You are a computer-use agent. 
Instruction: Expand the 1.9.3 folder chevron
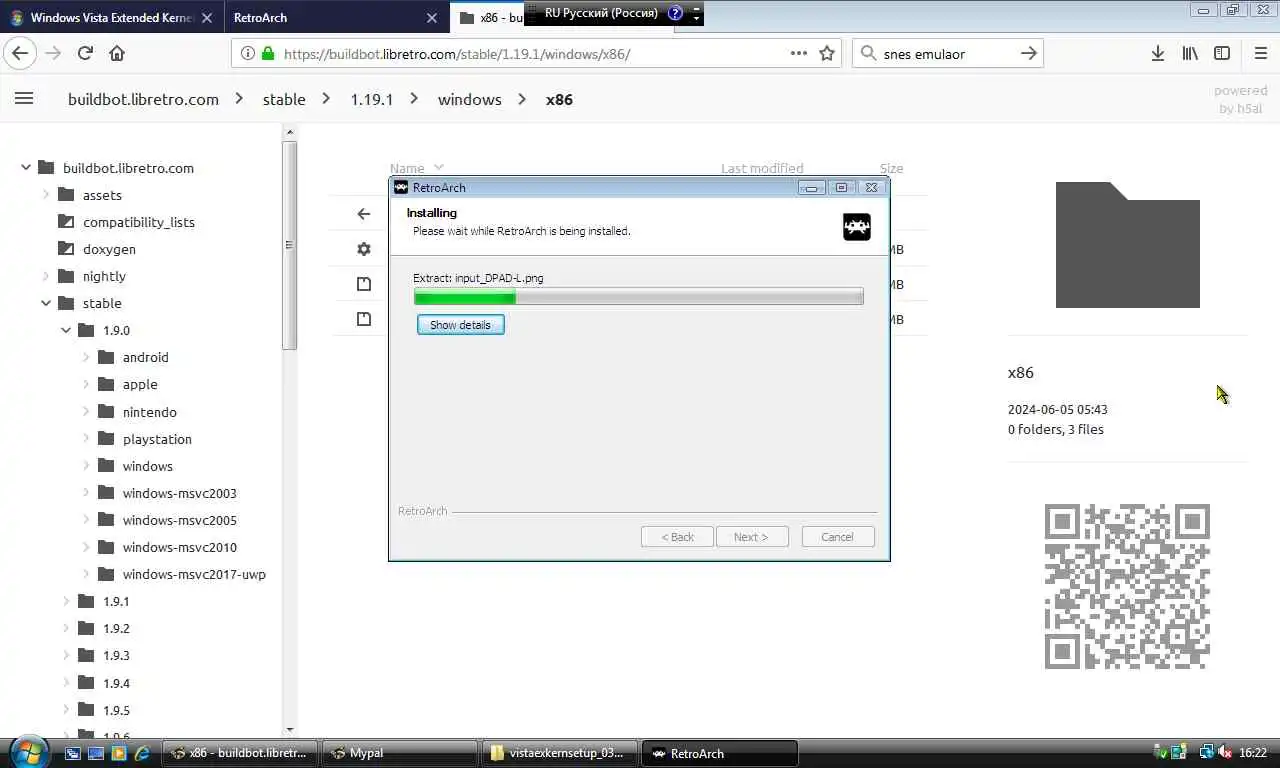point(66,654)
